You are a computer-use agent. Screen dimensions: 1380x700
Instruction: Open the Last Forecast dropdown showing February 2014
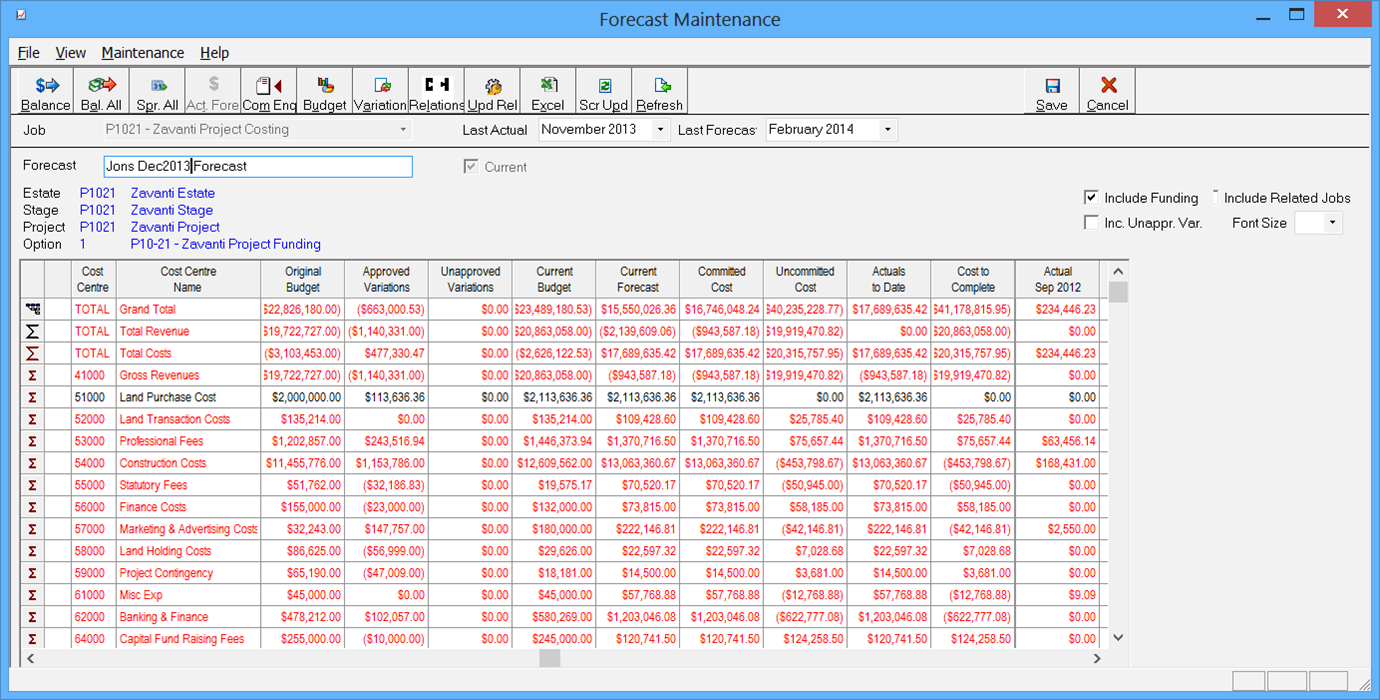coord(887,129)
